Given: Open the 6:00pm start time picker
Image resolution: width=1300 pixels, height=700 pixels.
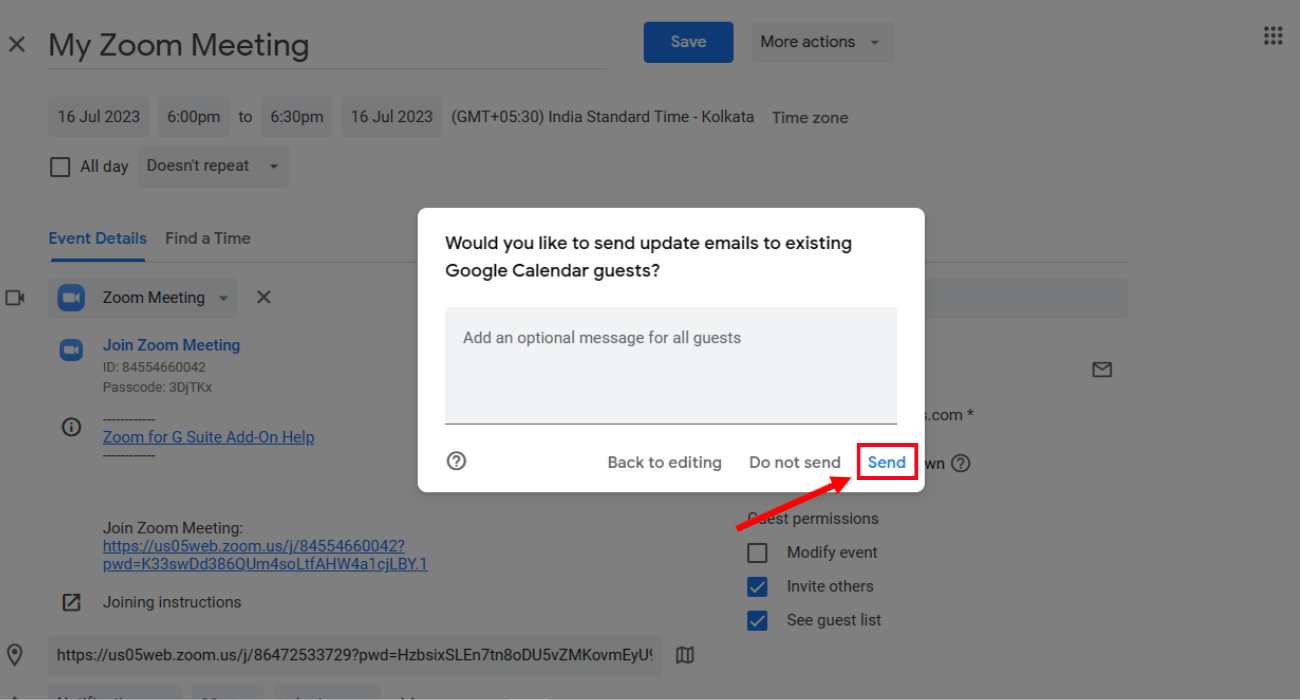Looking at the screenshot, I should click(194, 117).
